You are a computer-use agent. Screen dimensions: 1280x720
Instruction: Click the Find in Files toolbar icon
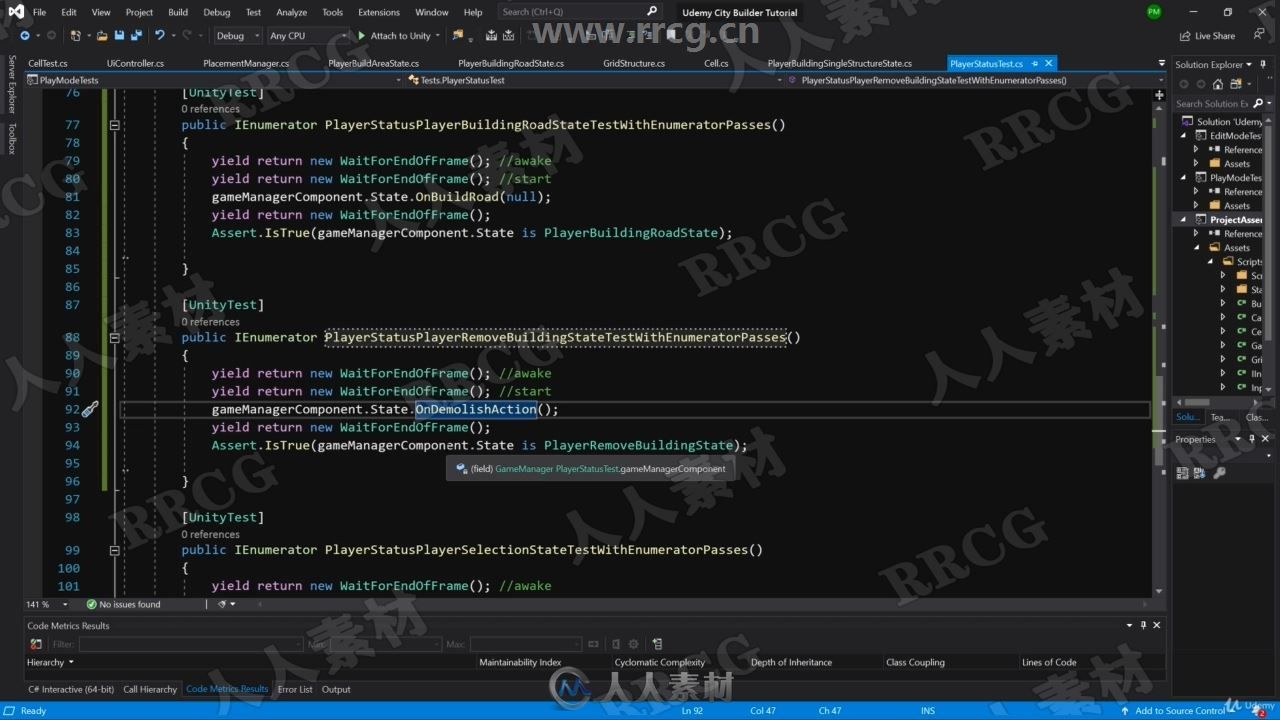pyautogui.click(x=458, y=36)
